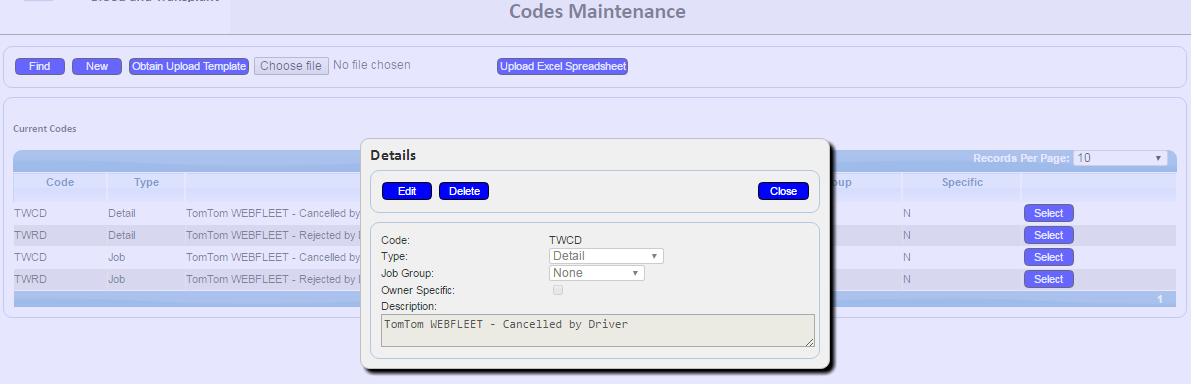Open the Choose file picker
Viewport: 1191px width, 384px height.
click(x=291, y=66)
